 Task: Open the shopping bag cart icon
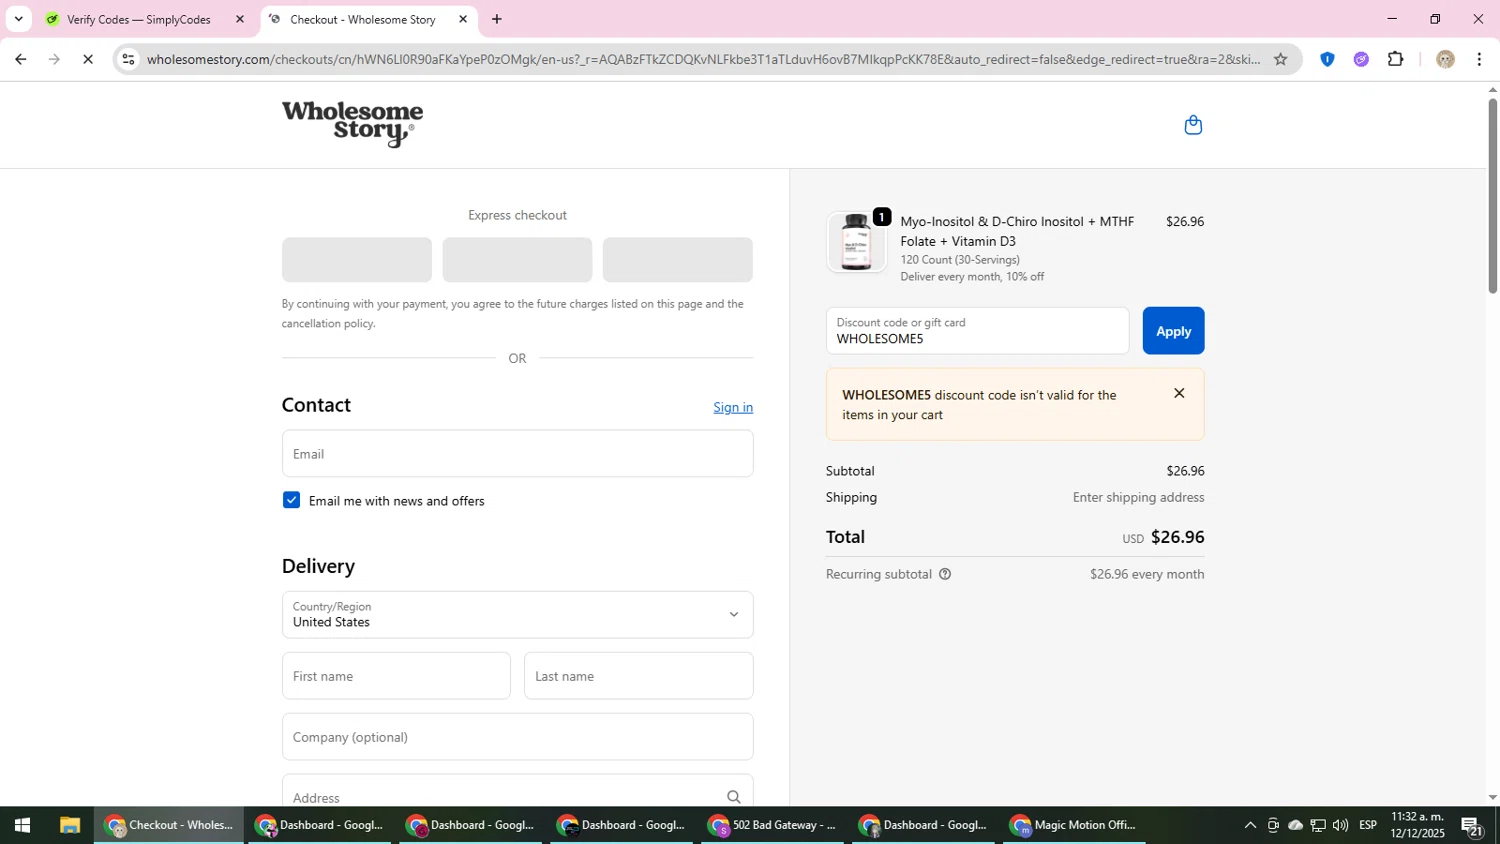pyautogui.click(x=1192, y=125)
